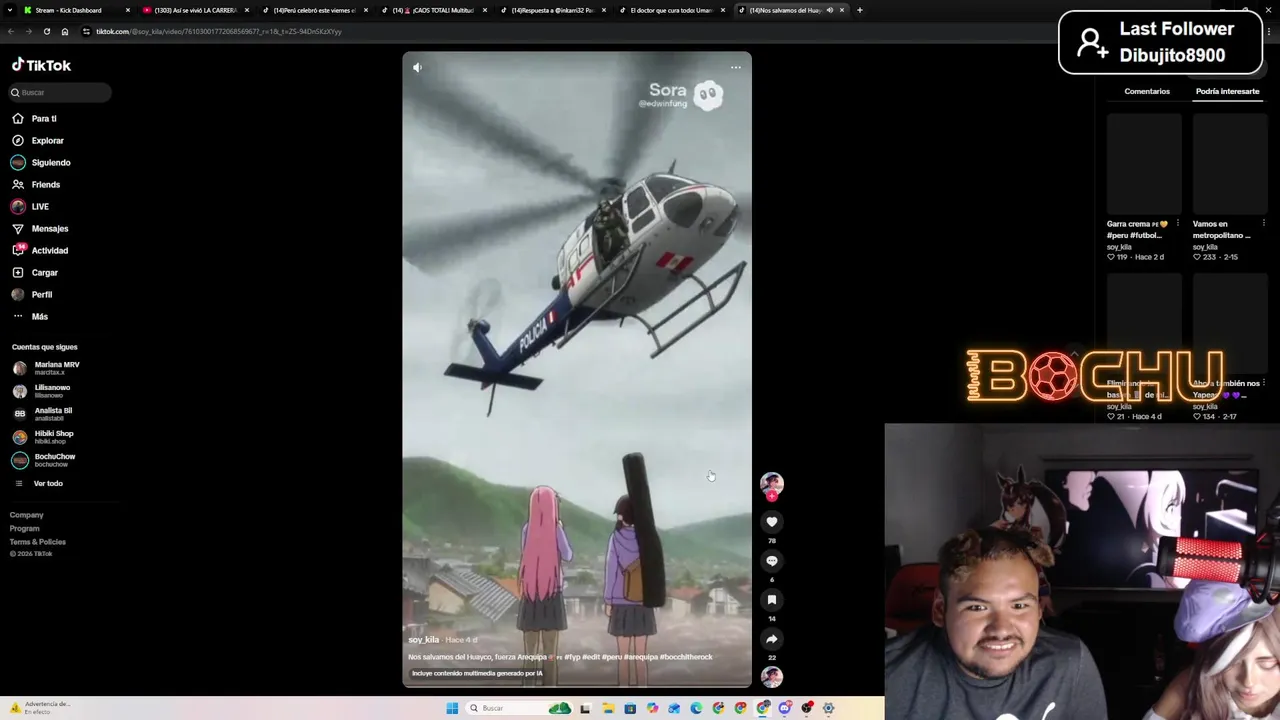Reload the TikTok page
Image resolution: width=1280 pixels, height=720 pixels.
click(x=46, y=31)
